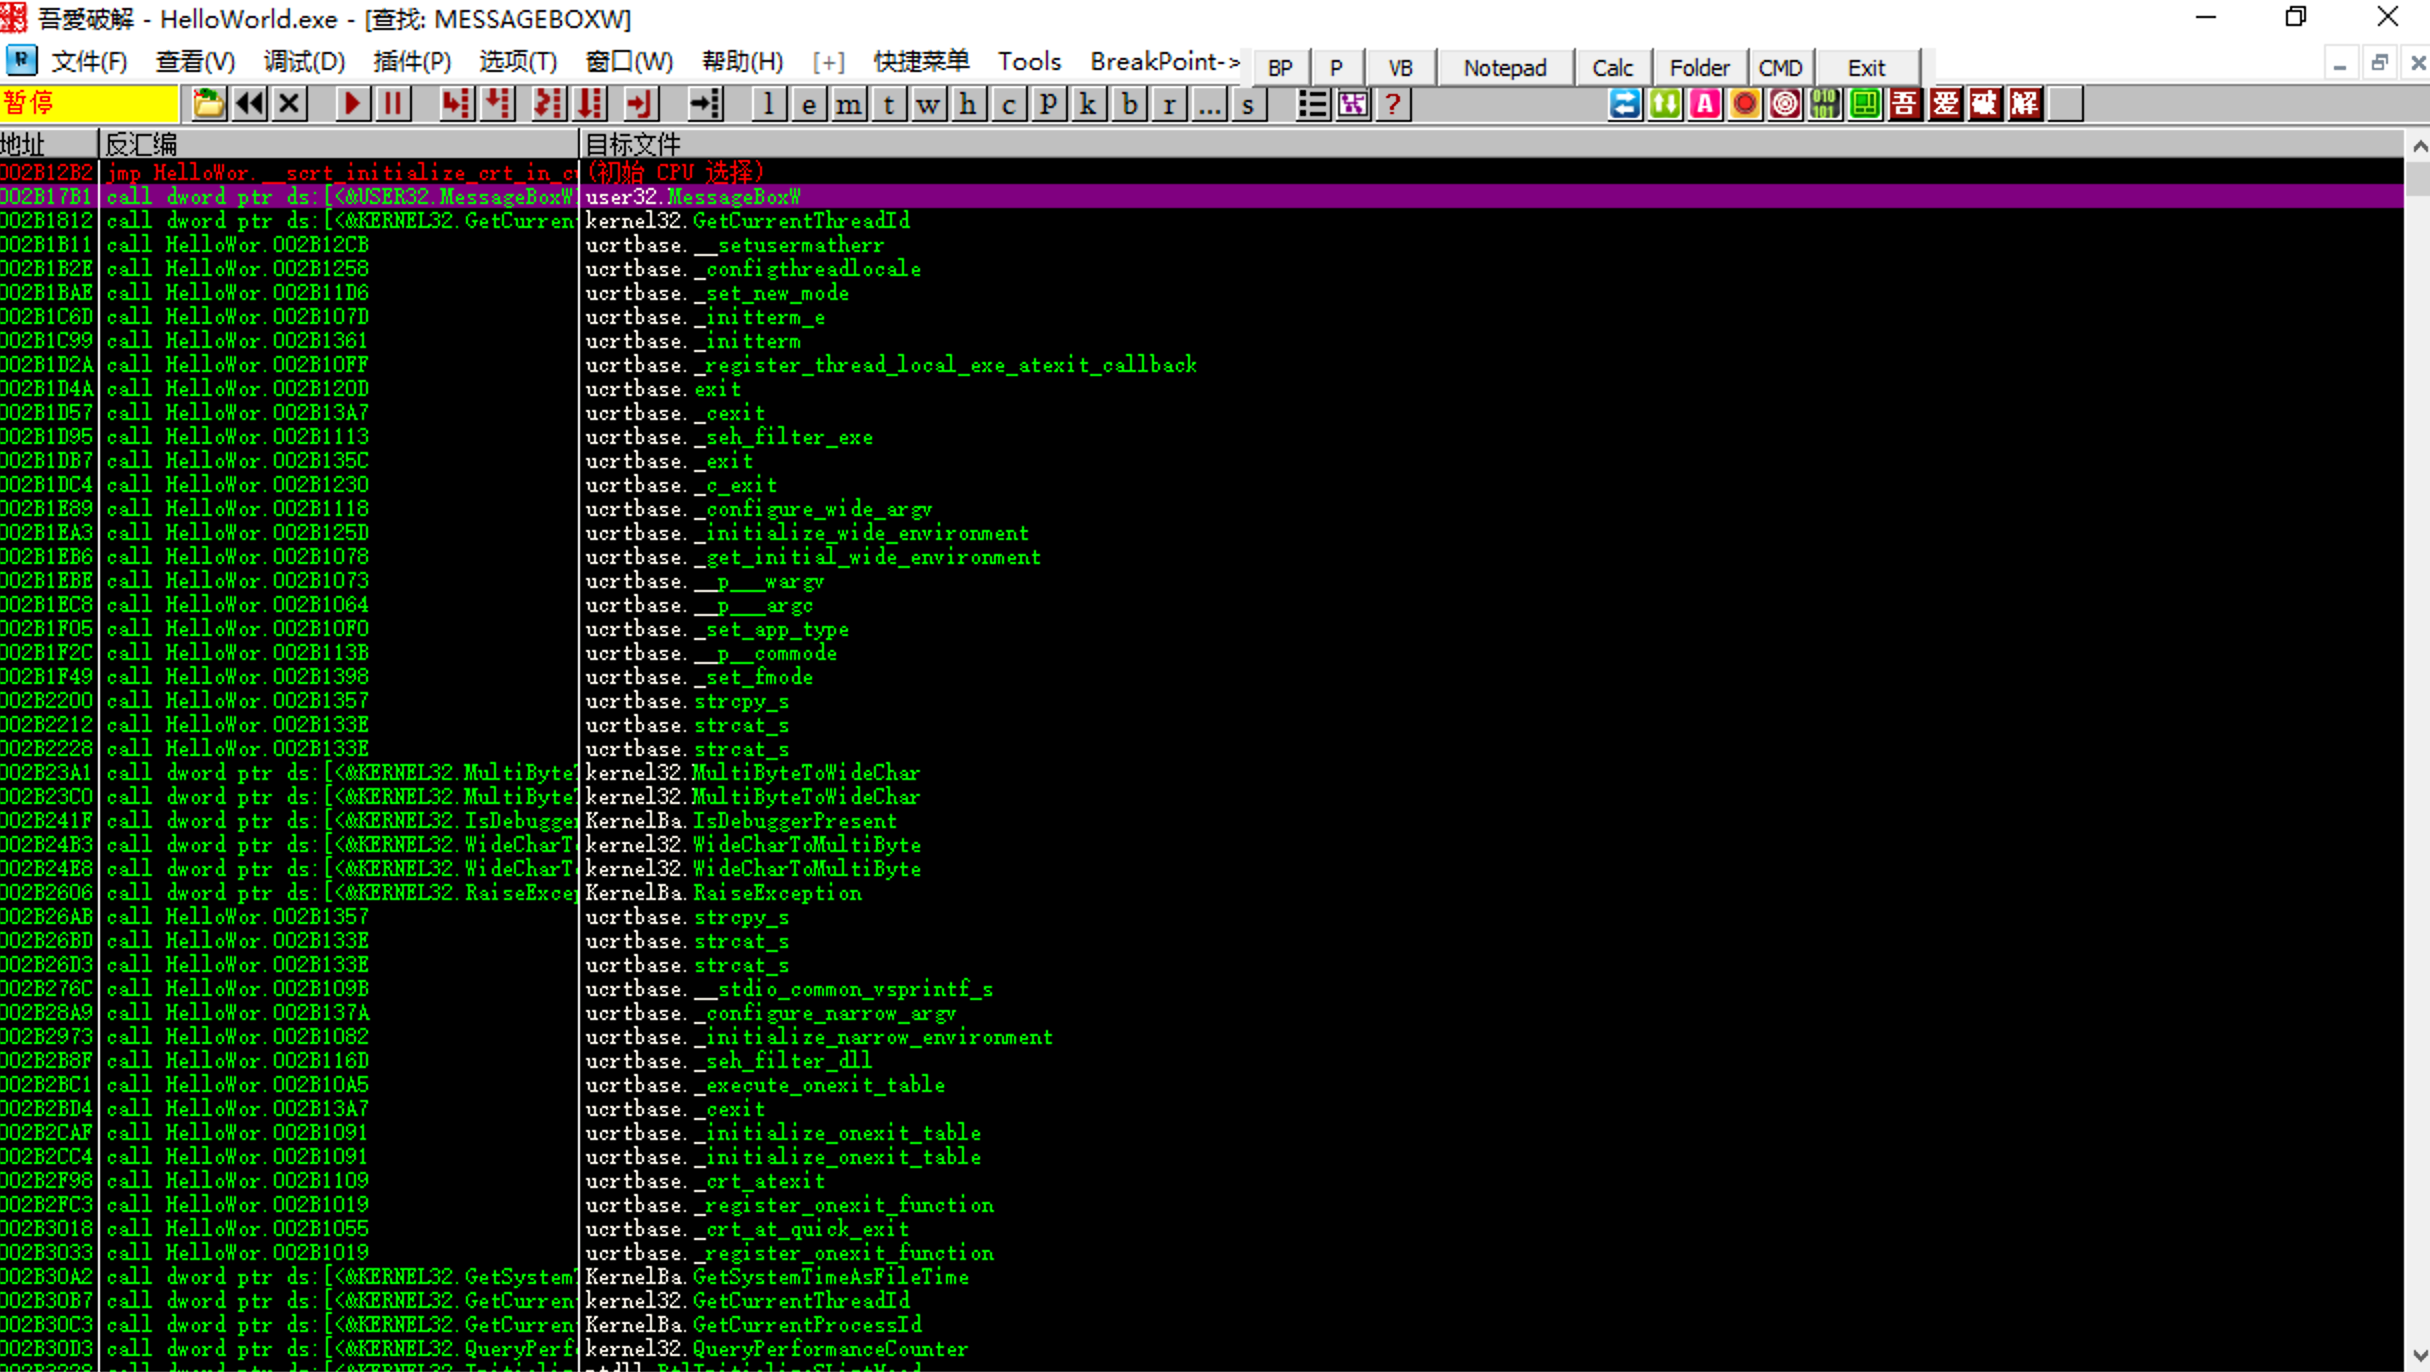Image resolution: width=2430 pixels, height=1372 pixels.
Task: Open Memory map via 'm' button
Action: pyautogui.click(x=848, y=104)
